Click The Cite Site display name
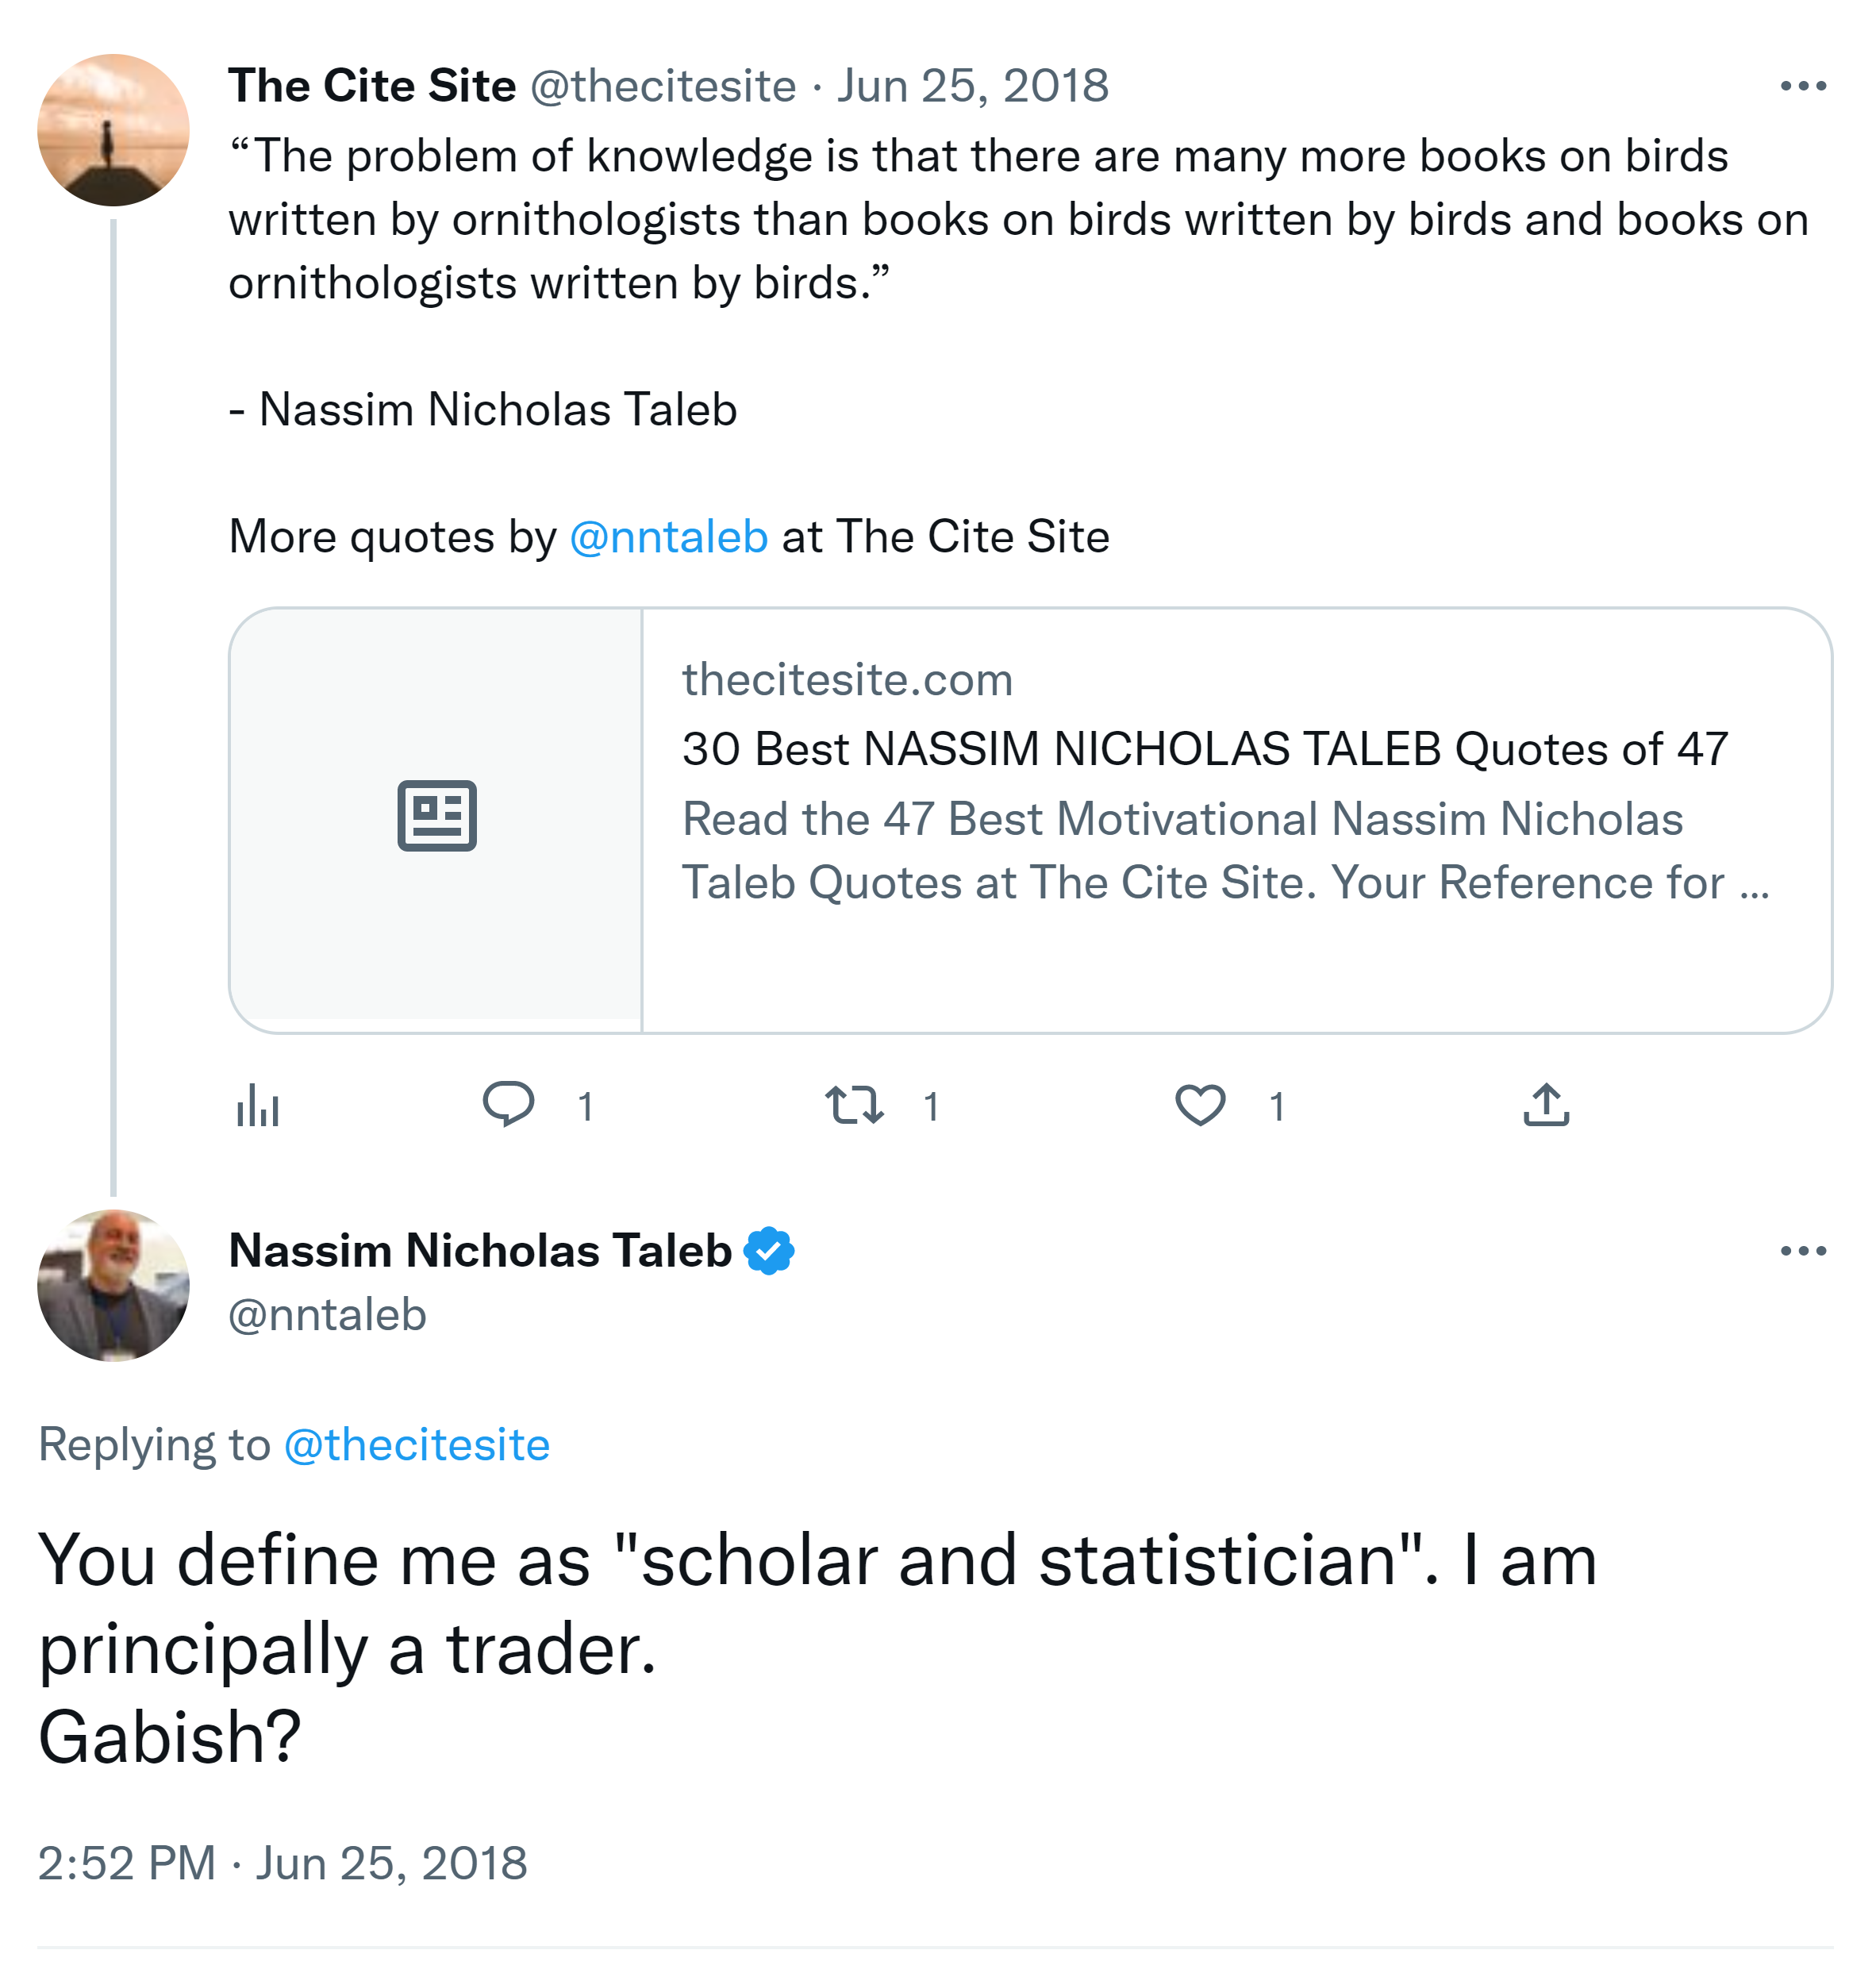This screenshot has height=1973, width=1876. 372,86
